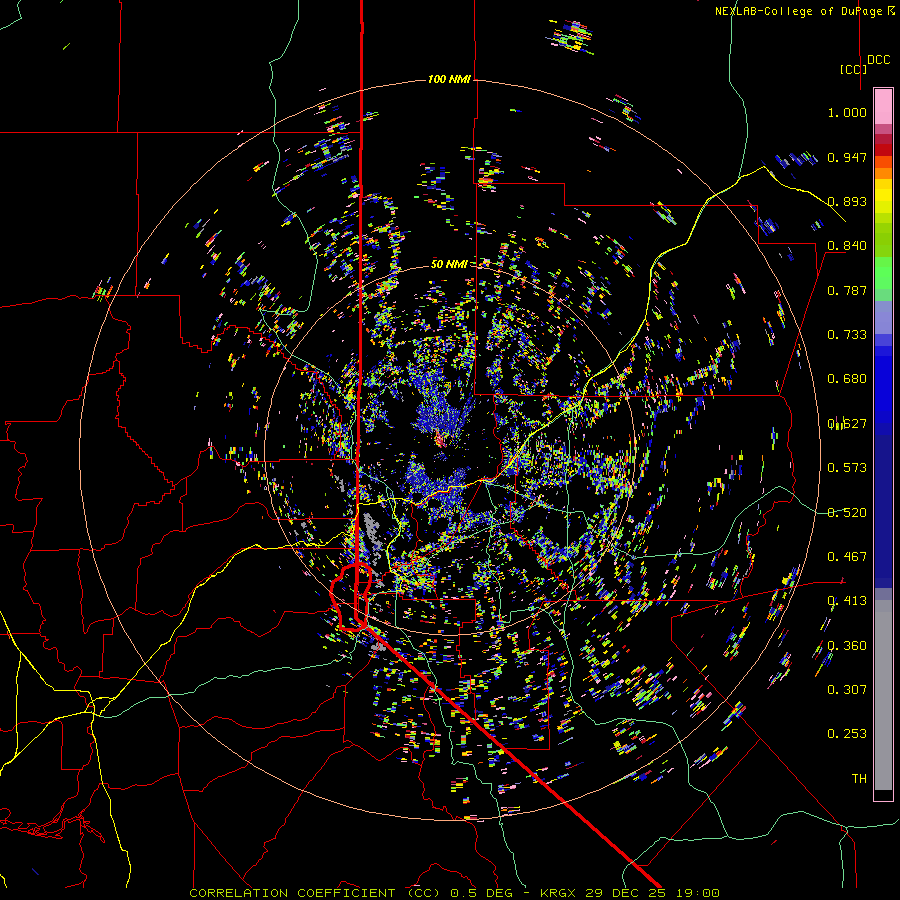Select the 0.787 legend value
Viewport: 900px width, 900px height.
click(847, 290)
